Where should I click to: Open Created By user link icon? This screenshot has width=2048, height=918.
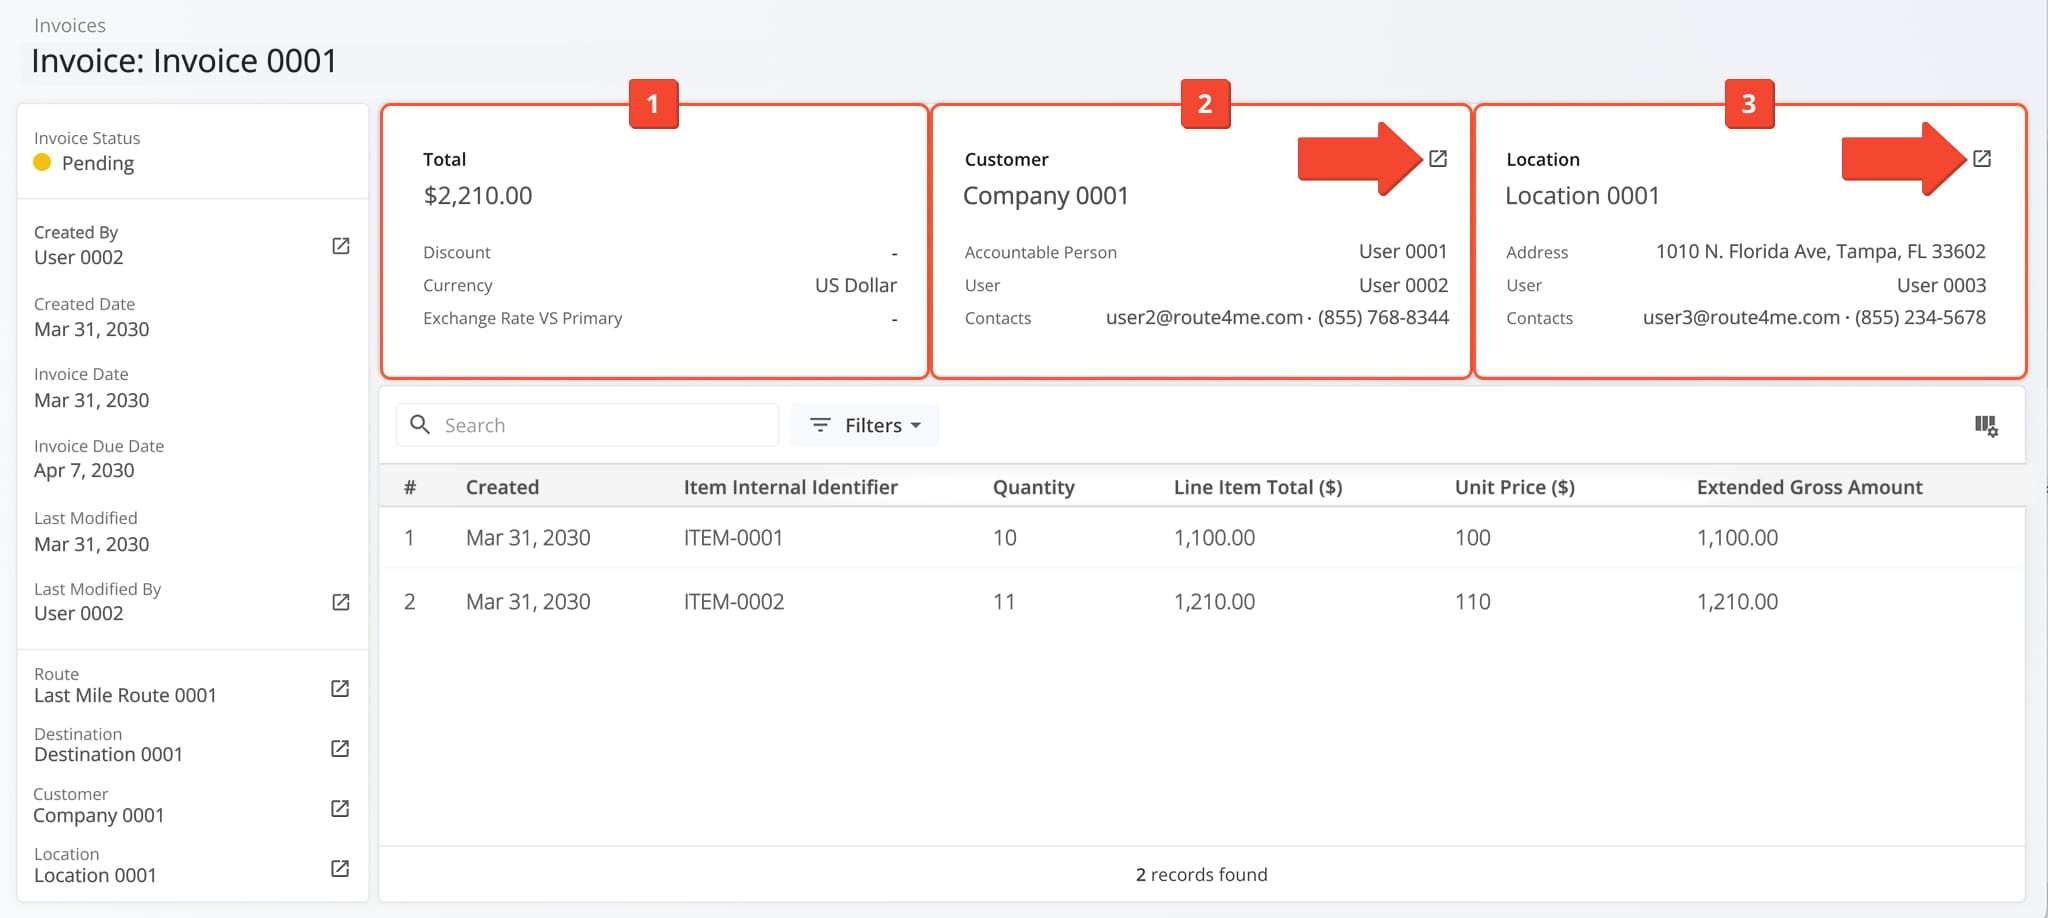pyautogui.click(x=340, y=246)
